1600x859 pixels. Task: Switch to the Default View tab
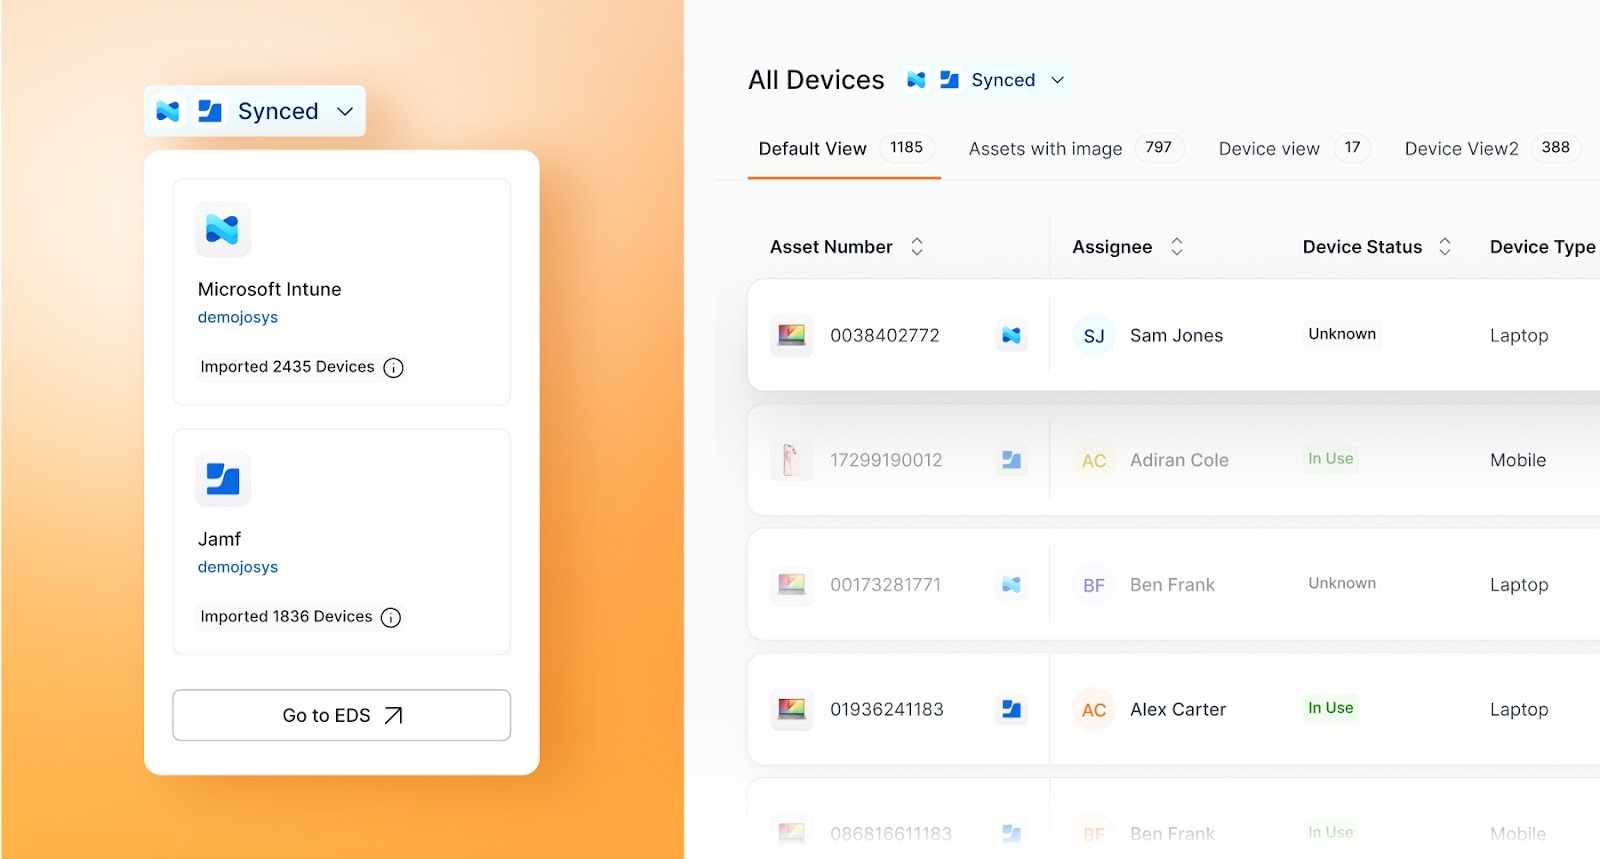(844, 149)
